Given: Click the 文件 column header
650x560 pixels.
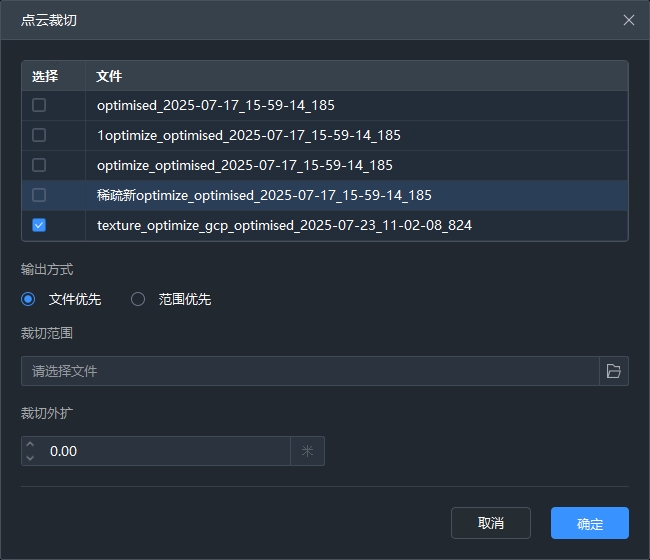Looking at the screenshot, I should point(110,76).
